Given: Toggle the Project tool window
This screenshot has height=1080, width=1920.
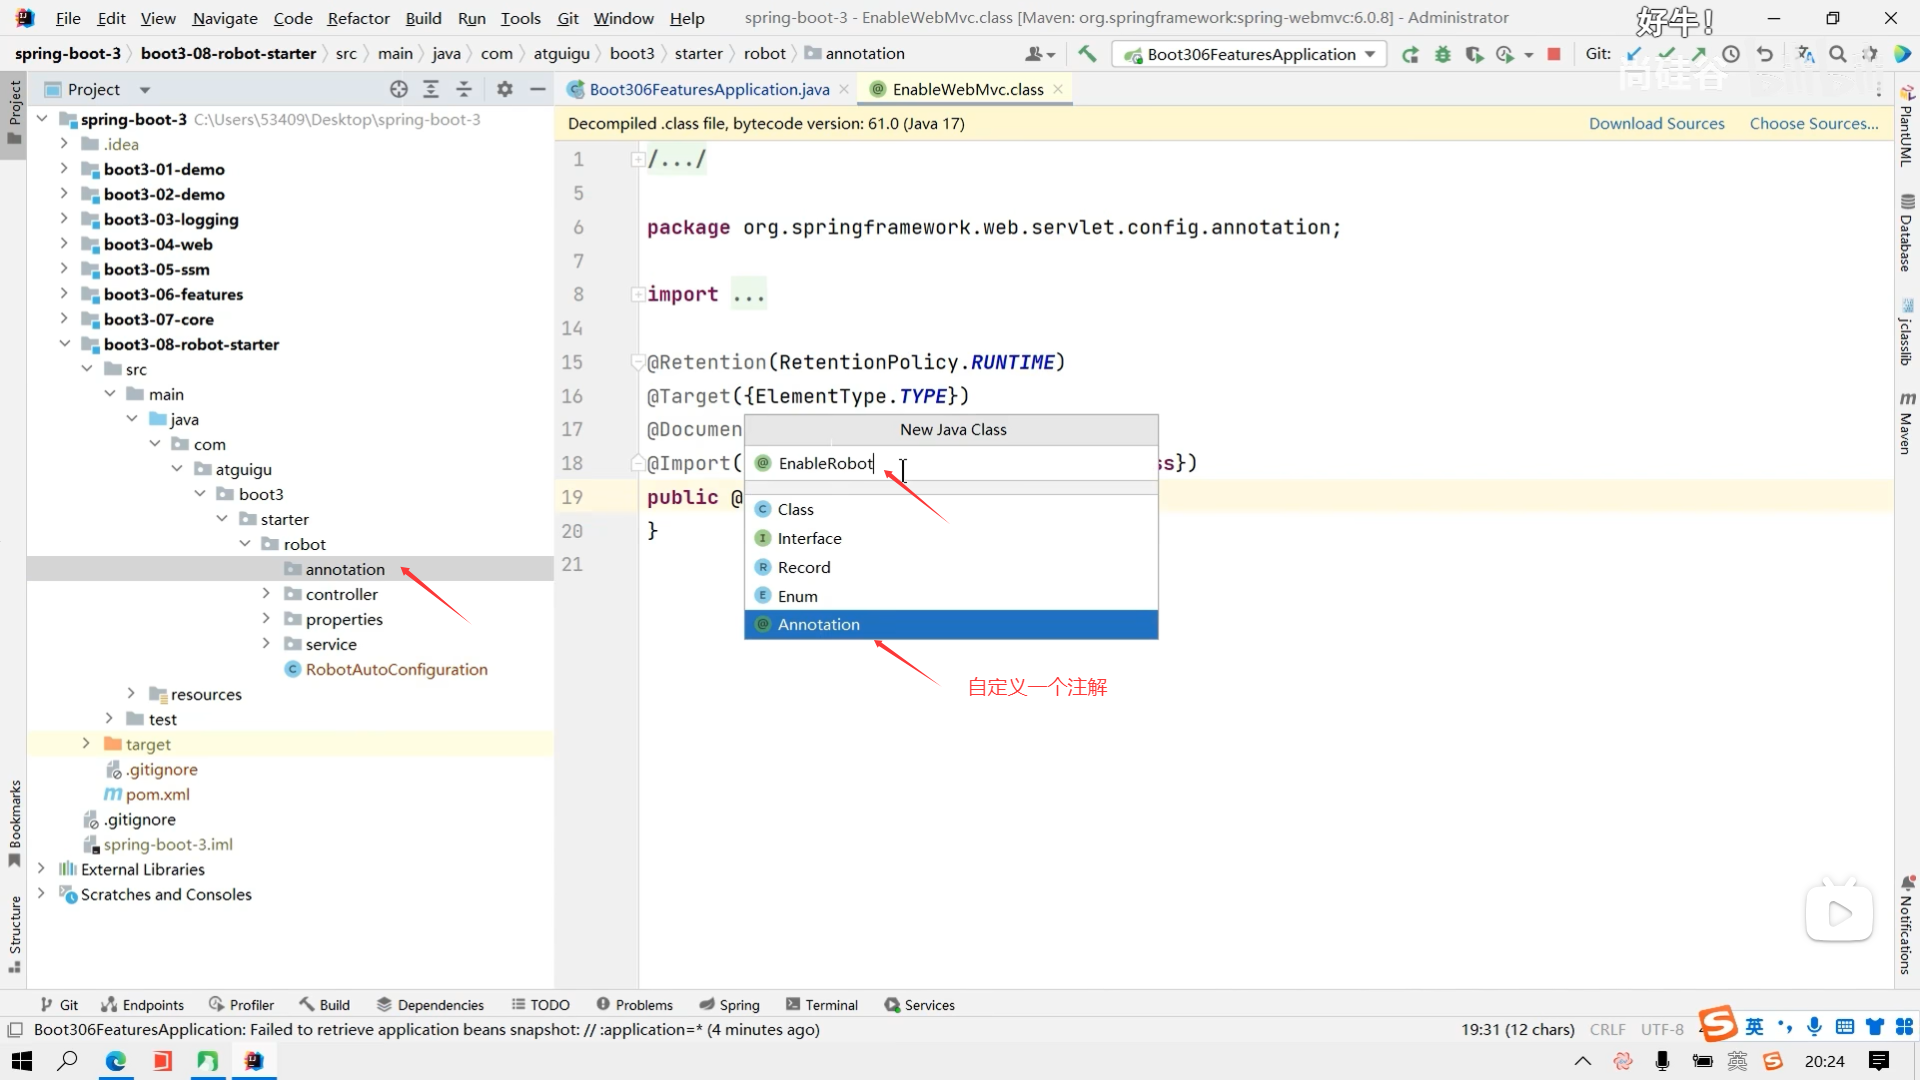Looking at the screenshot, I should 14,110.
